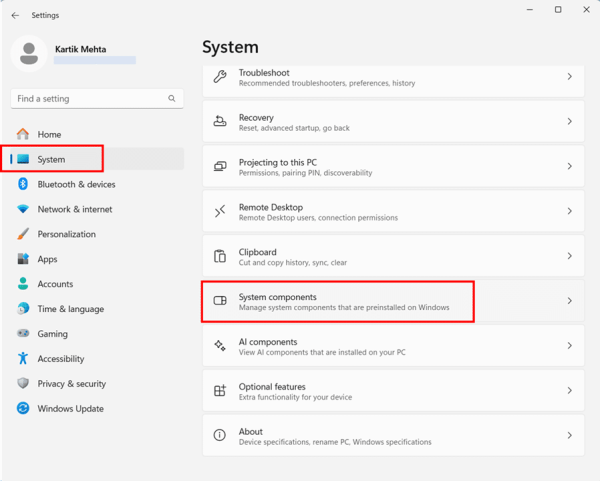Click the Kartik Mehta account name

pos(80,49)
